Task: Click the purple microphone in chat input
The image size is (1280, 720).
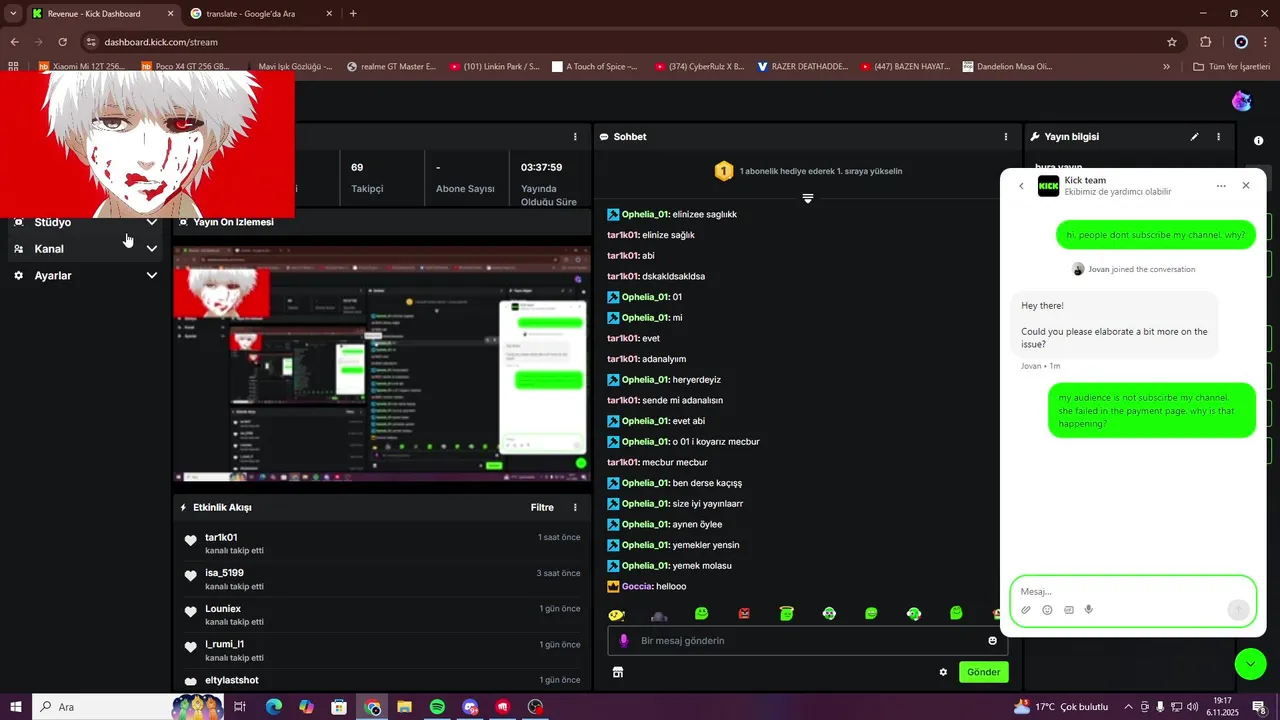Action: 623,641
